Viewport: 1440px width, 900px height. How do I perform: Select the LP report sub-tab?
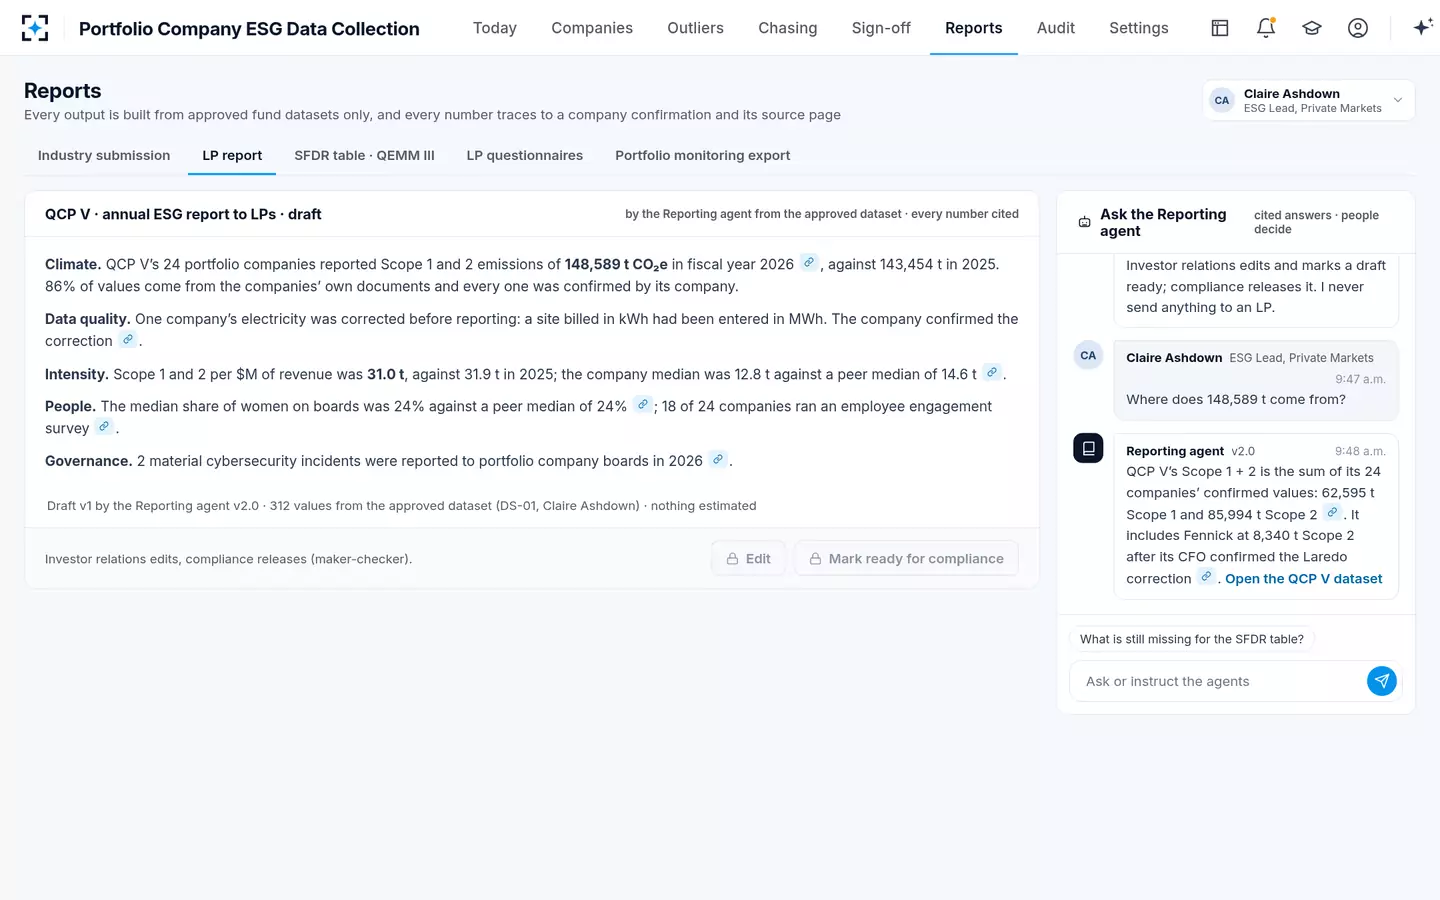click(x=232, y=155)
